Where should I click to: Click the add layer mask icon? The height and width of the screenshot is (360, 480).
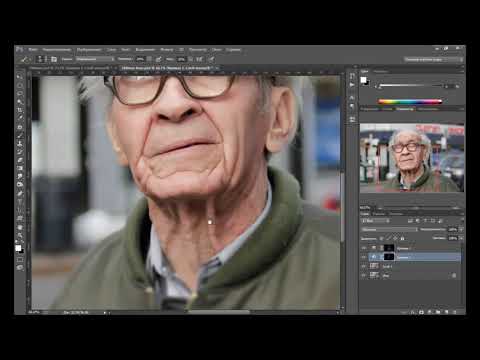[x=421, y=312]
